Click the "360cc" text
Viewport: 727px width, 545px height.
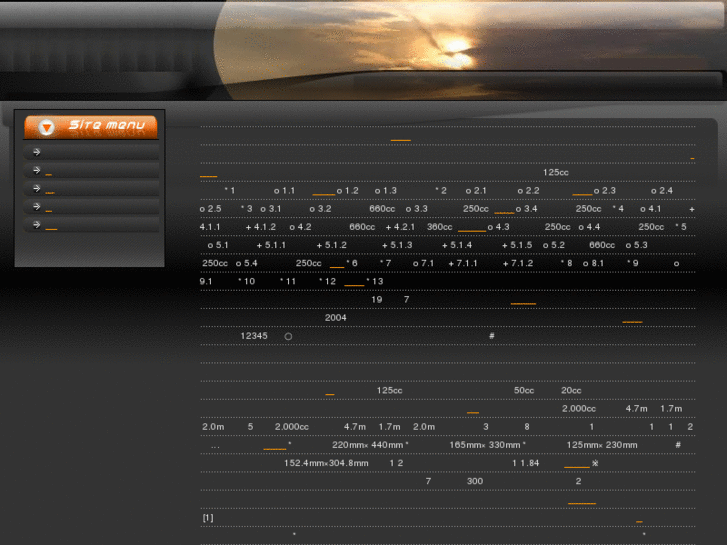(440, 227)
